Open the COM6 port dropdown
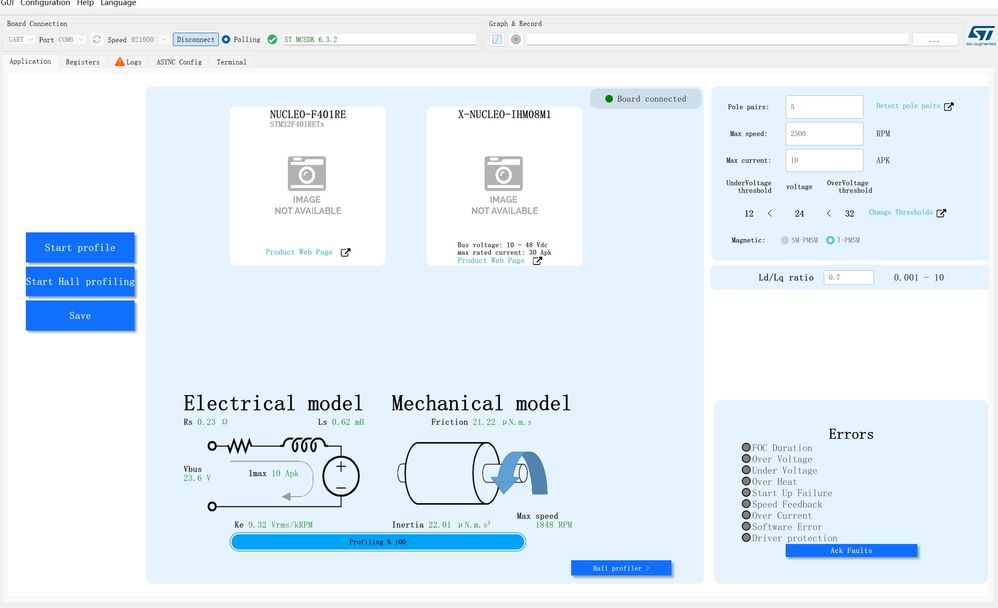This screenshot has width=998, height=608. tap(71, 39)
